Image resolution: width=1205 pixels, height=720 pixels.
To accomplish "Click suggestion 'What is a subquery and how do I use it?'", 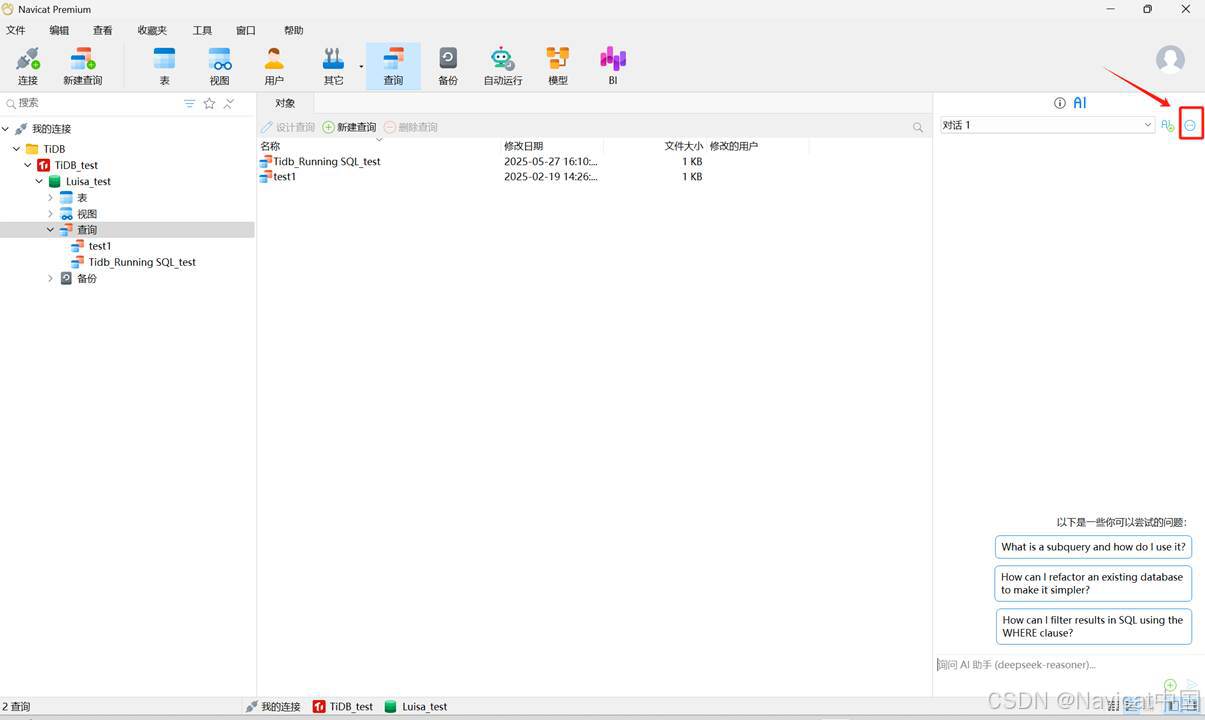I will tap(1093, 547).
